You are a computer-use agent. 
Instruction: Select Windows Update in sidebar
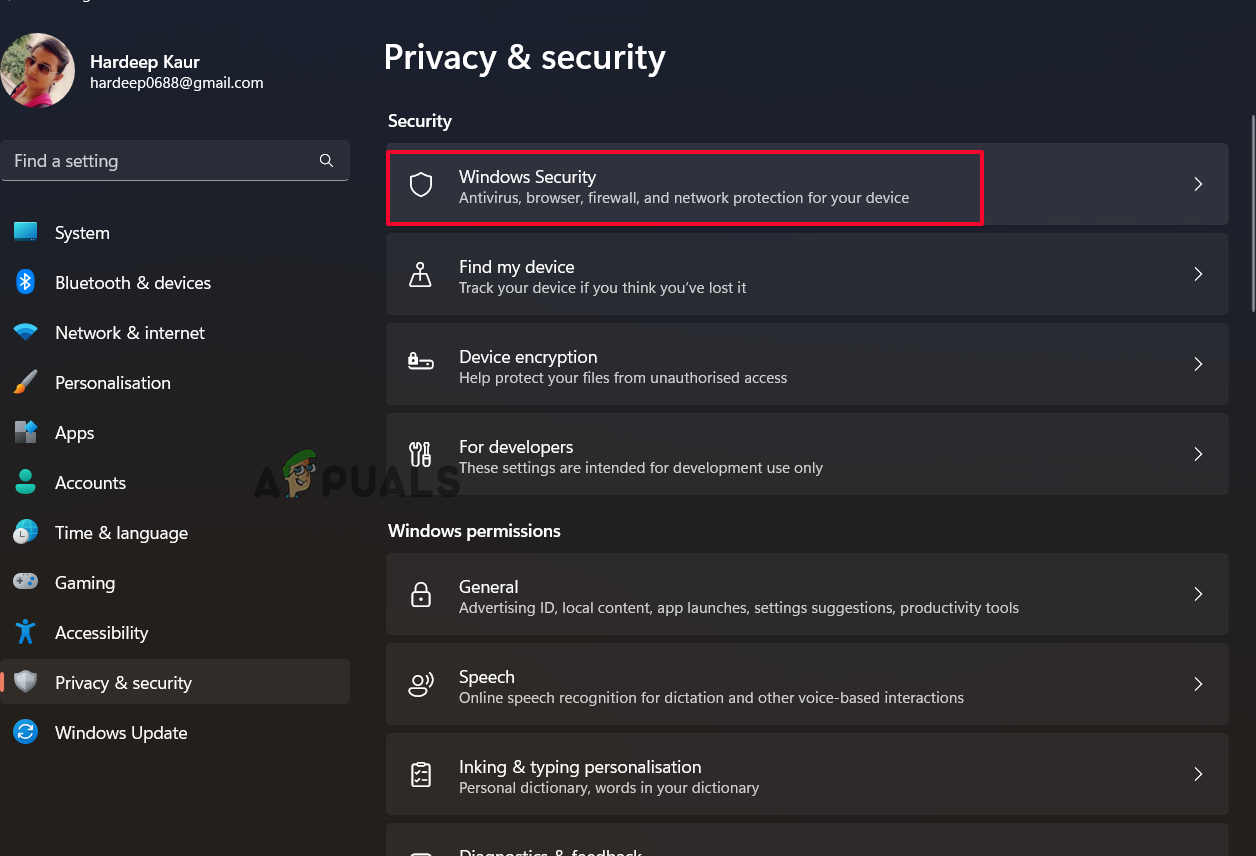[x=121, y=733]
